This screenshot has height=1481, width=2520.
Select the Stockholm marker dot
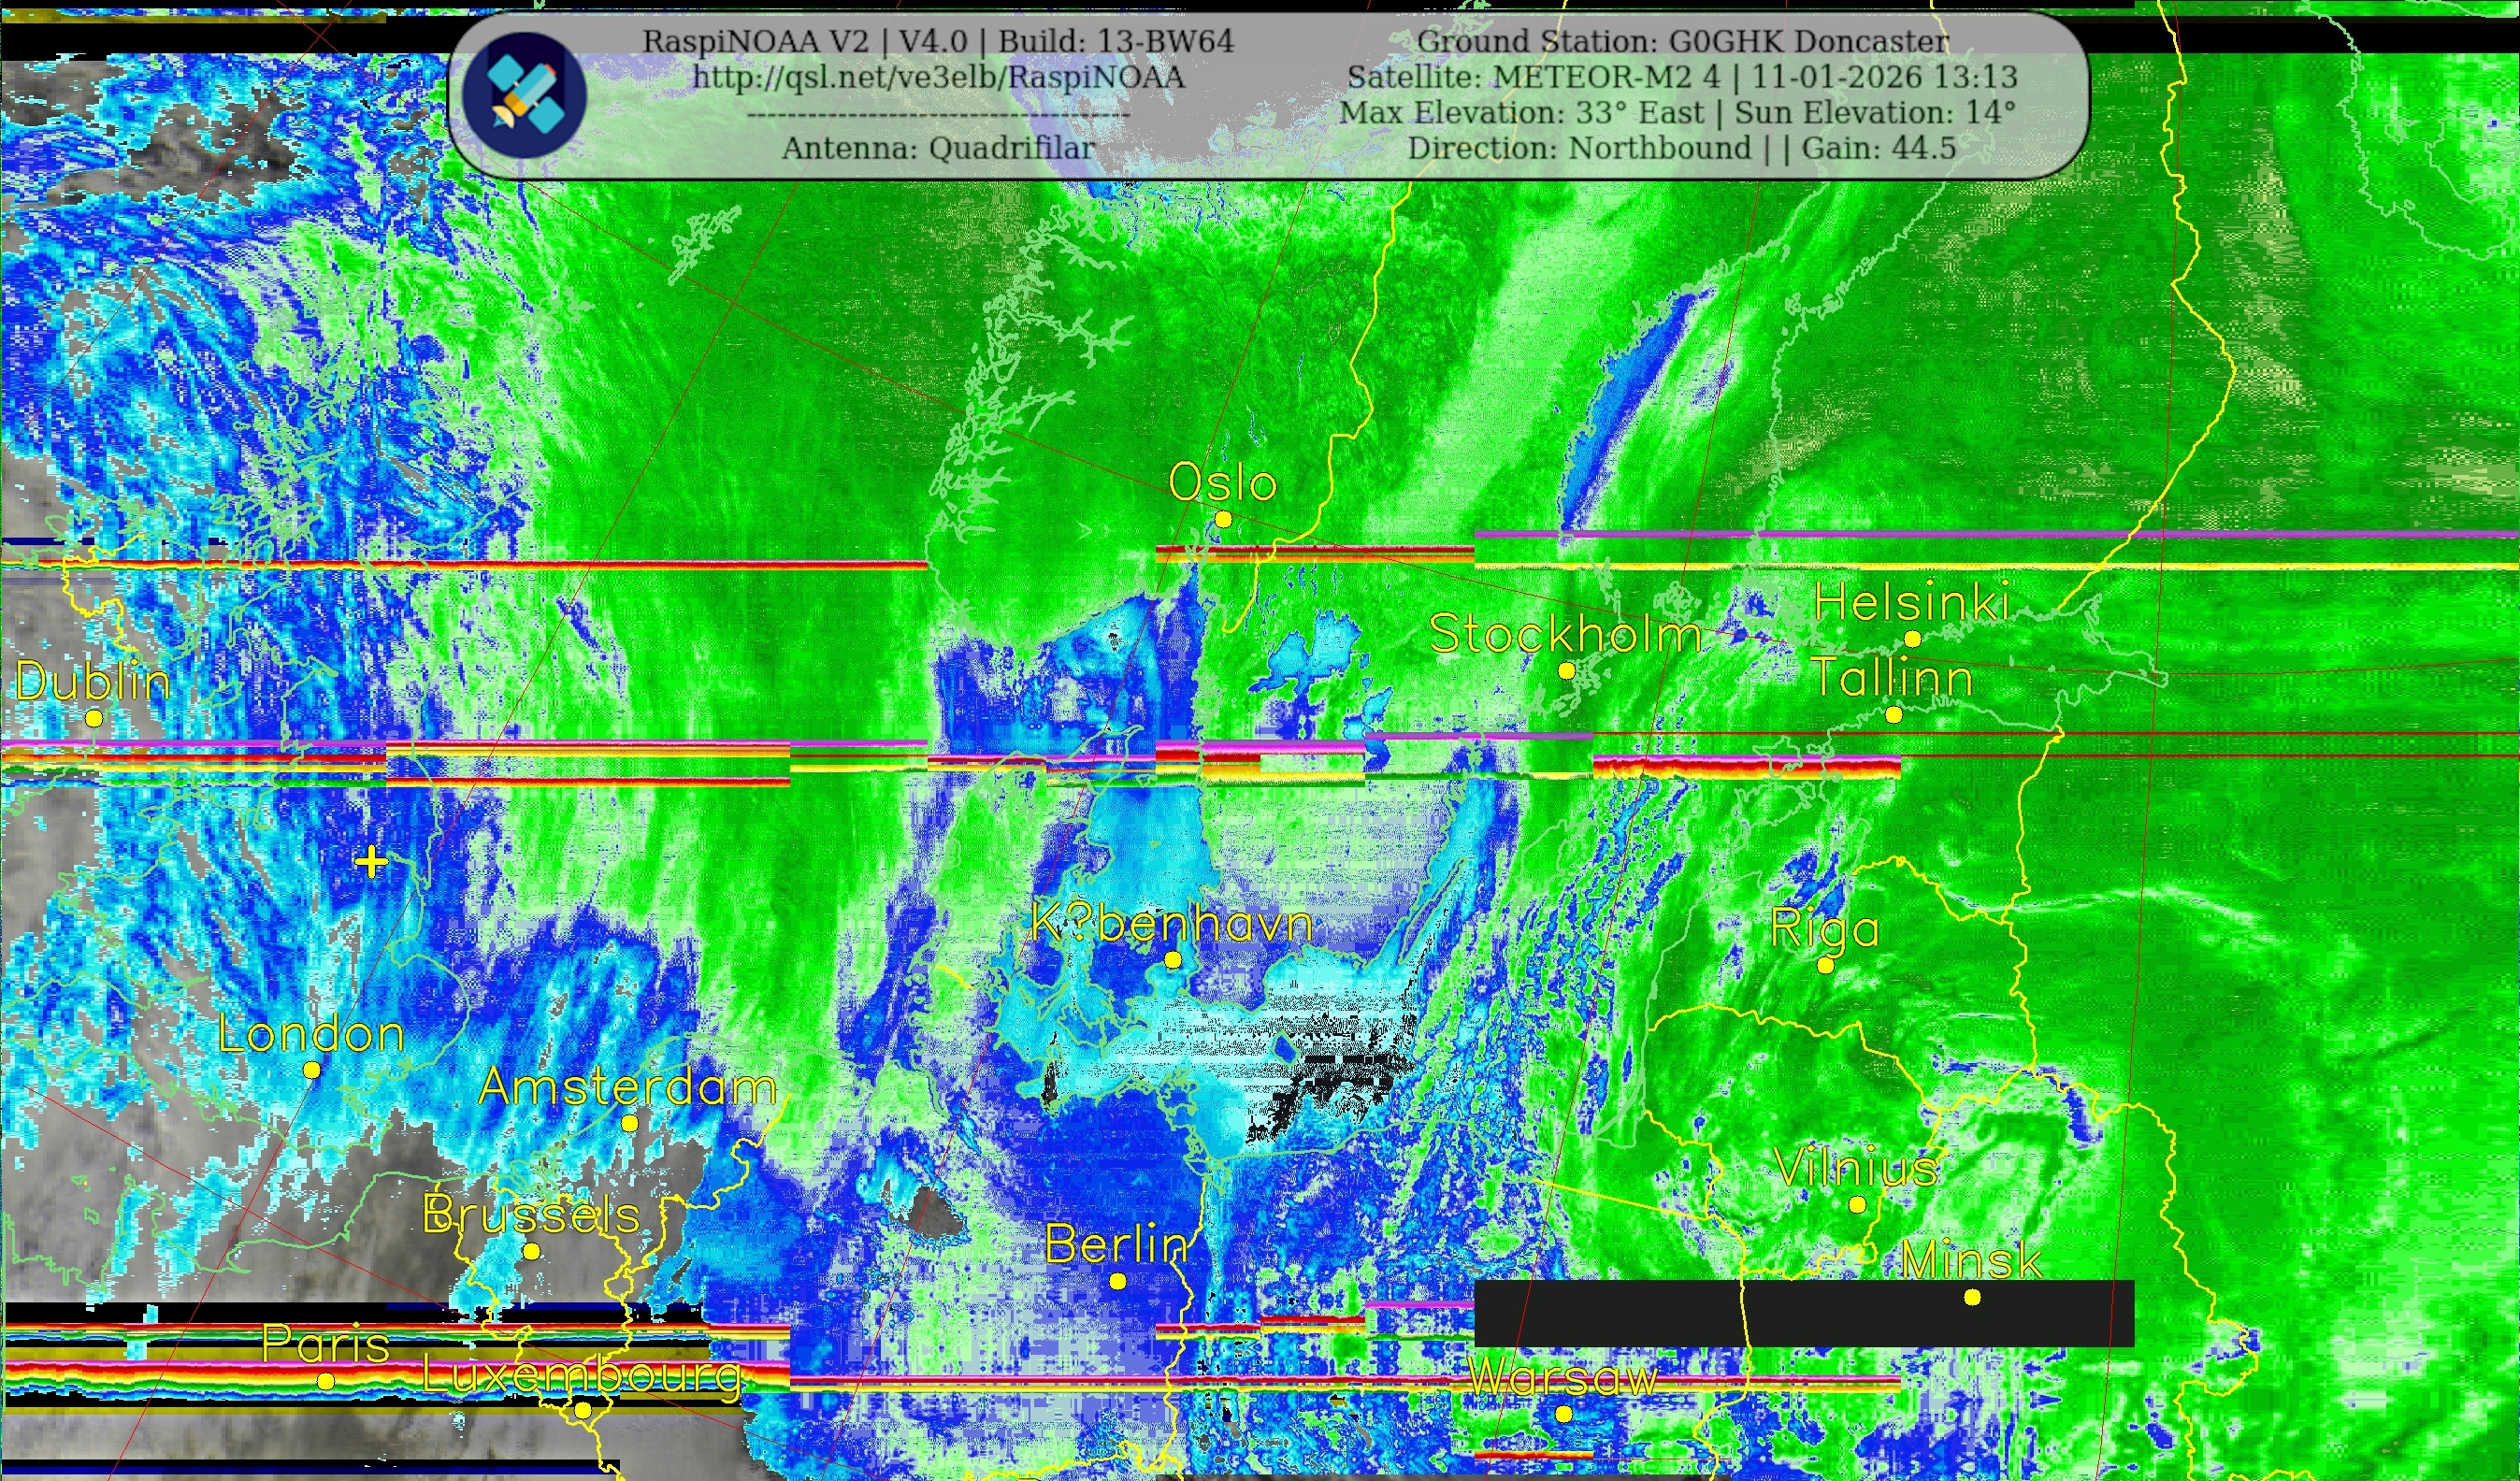point(1567,671)
